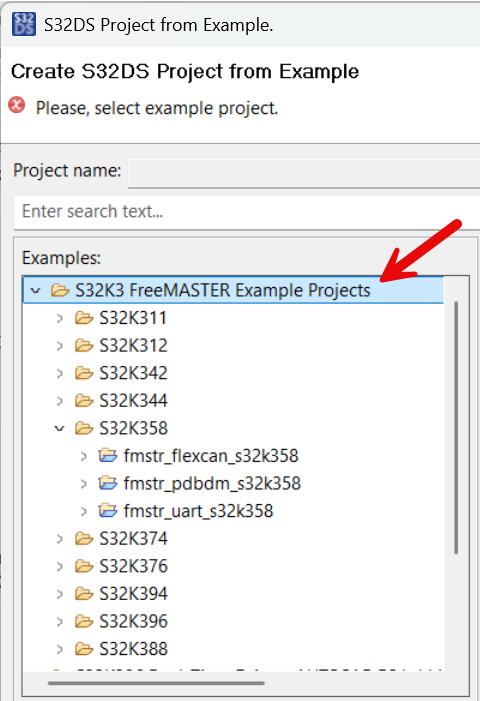Click the S32K376 folder icon
The image size is (480, 701).
tap(84, 566)
